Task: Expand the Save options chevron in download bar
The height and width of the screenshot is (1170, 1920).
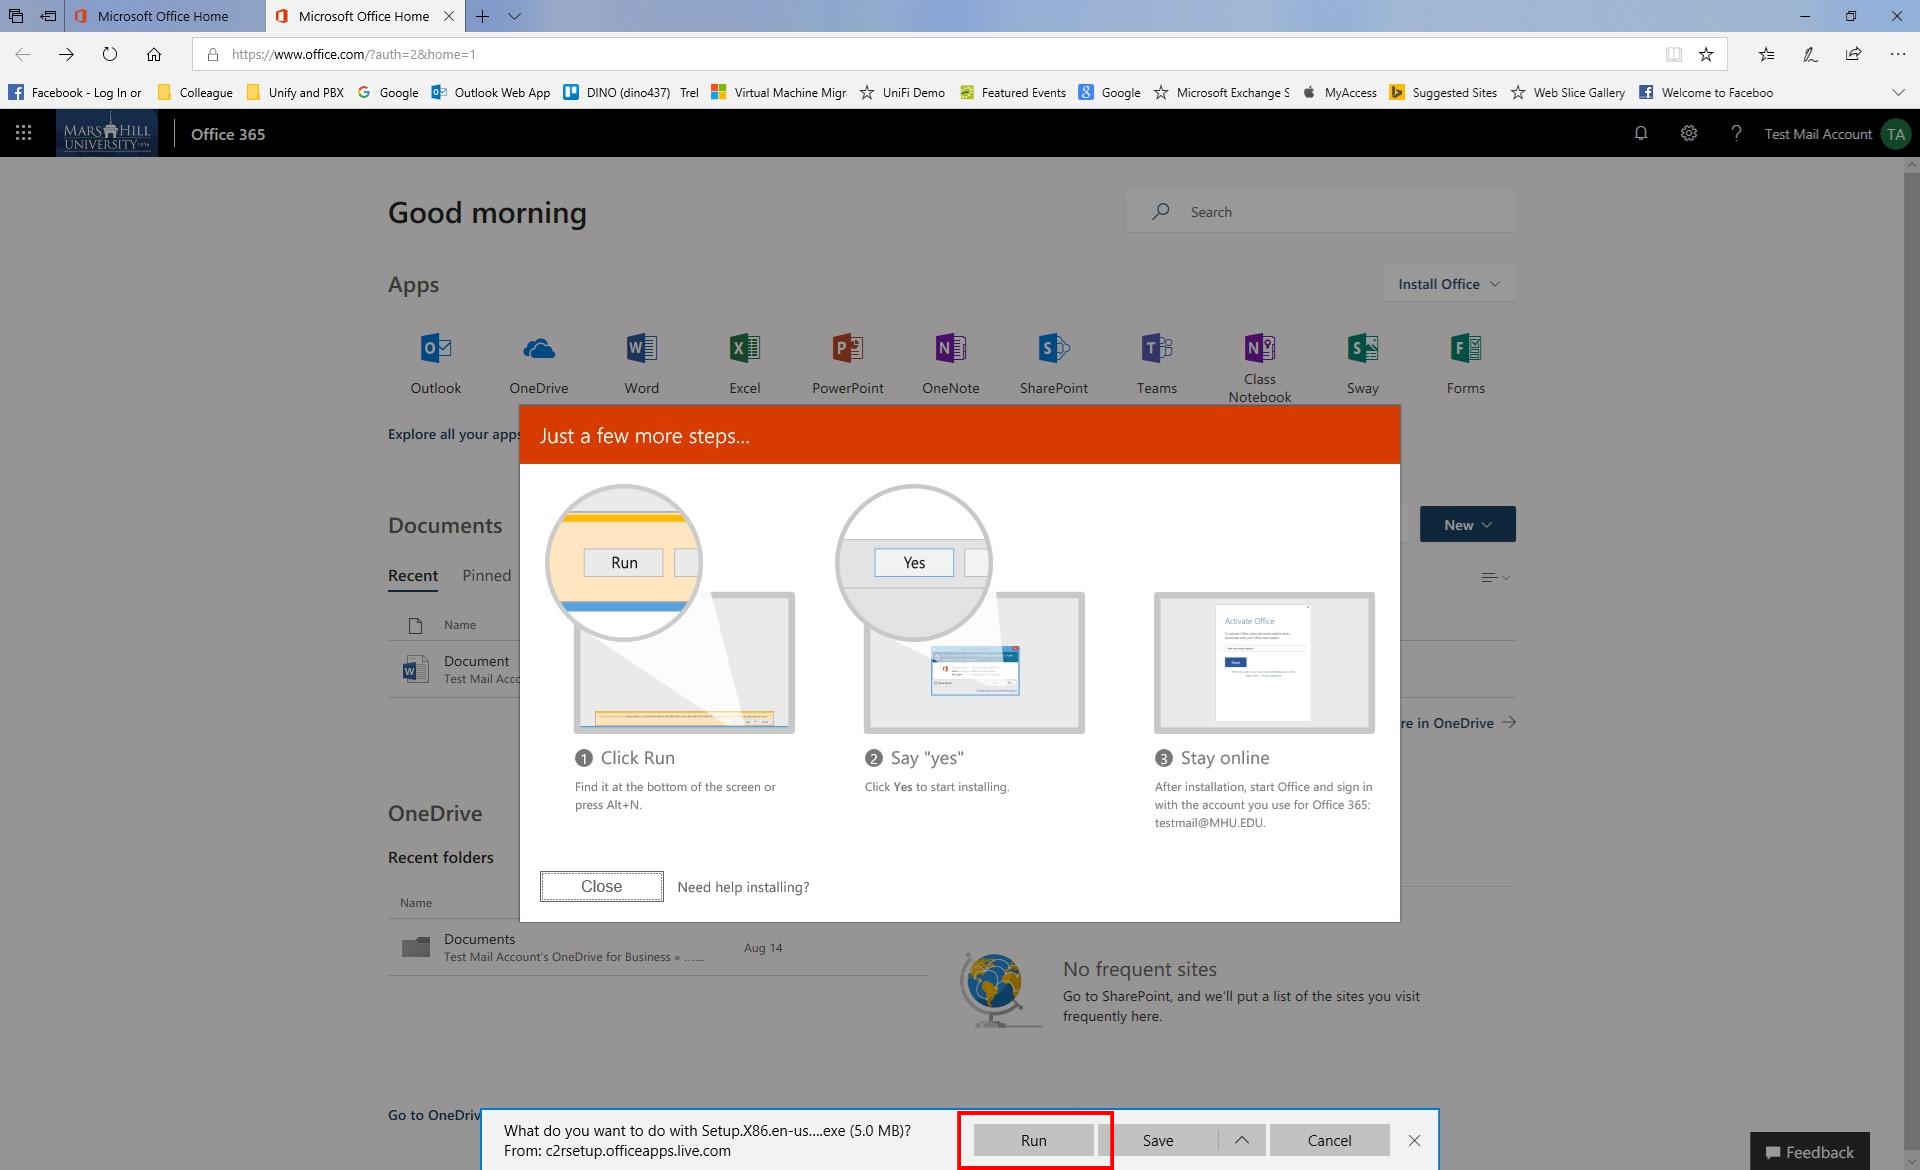Action: pyautogui.click(x=1242, y=1139)
